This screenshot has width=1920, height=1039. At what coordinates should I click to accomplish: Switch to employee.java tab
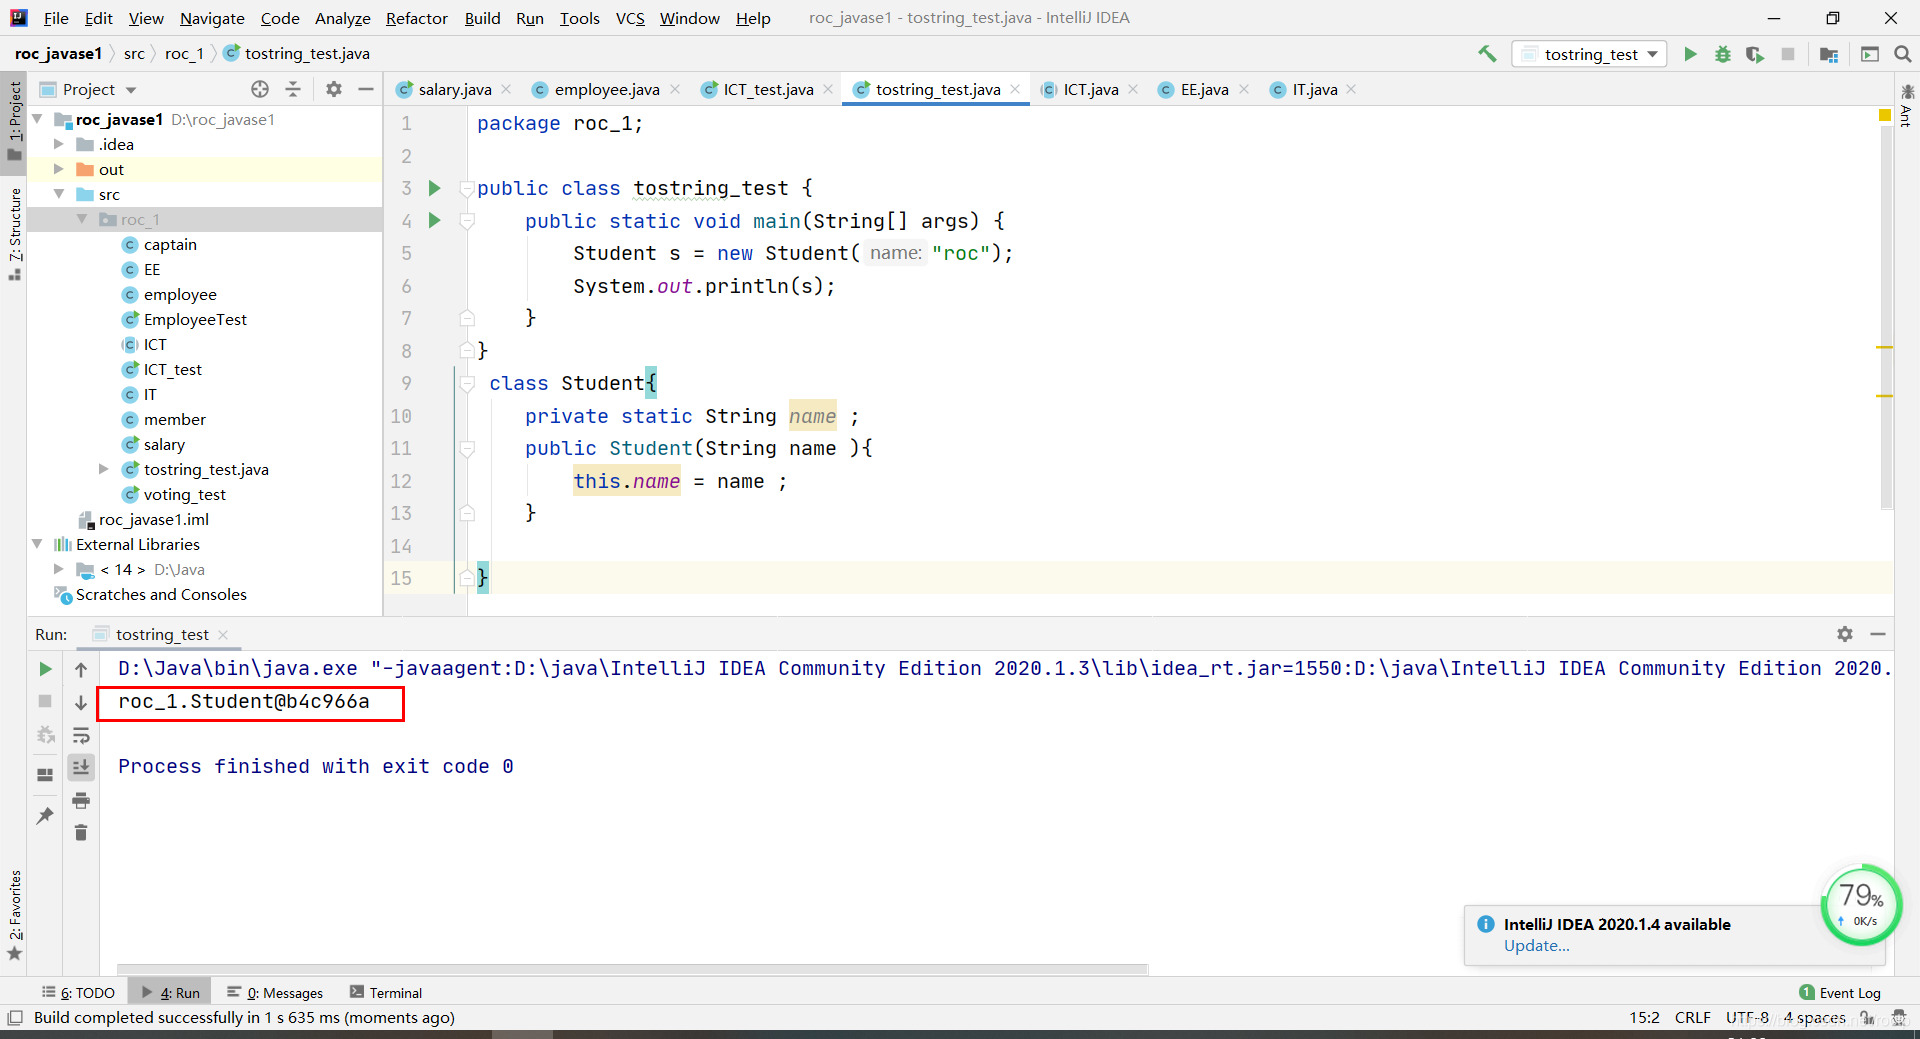pyautogui.click(x=607, y=89)
